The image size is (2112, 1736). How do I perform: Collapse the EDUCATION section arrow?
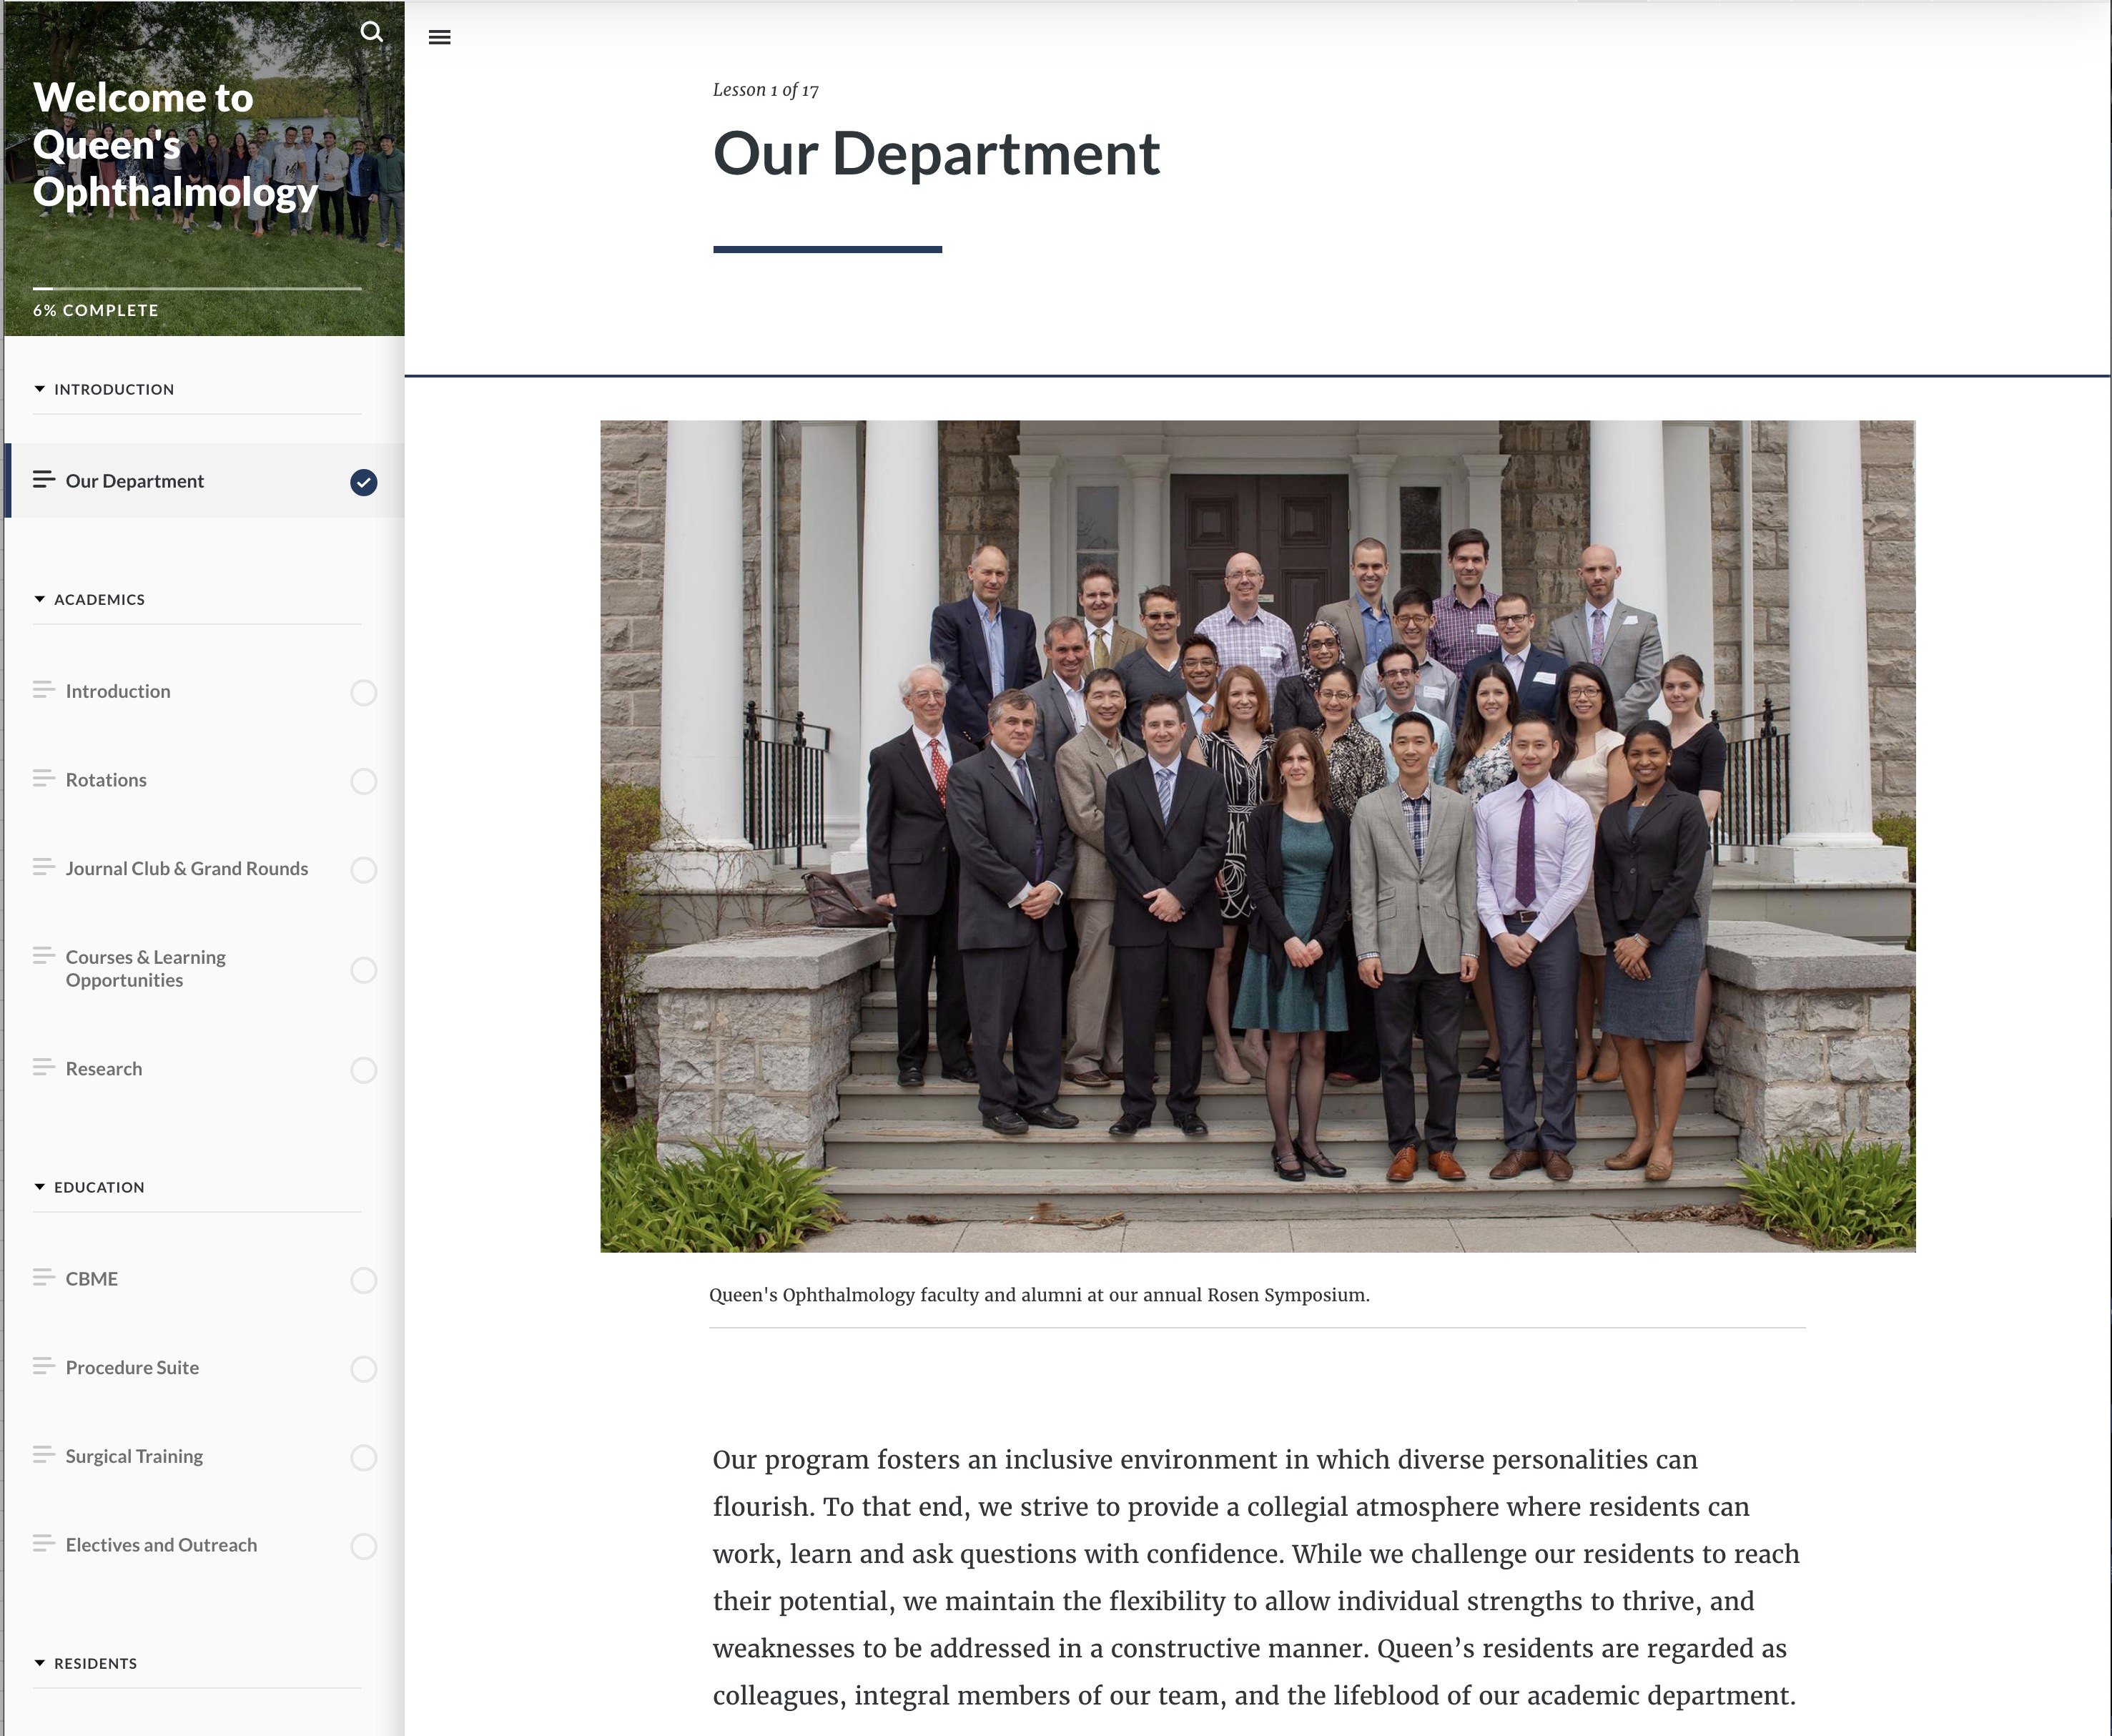pos(40,1187)
